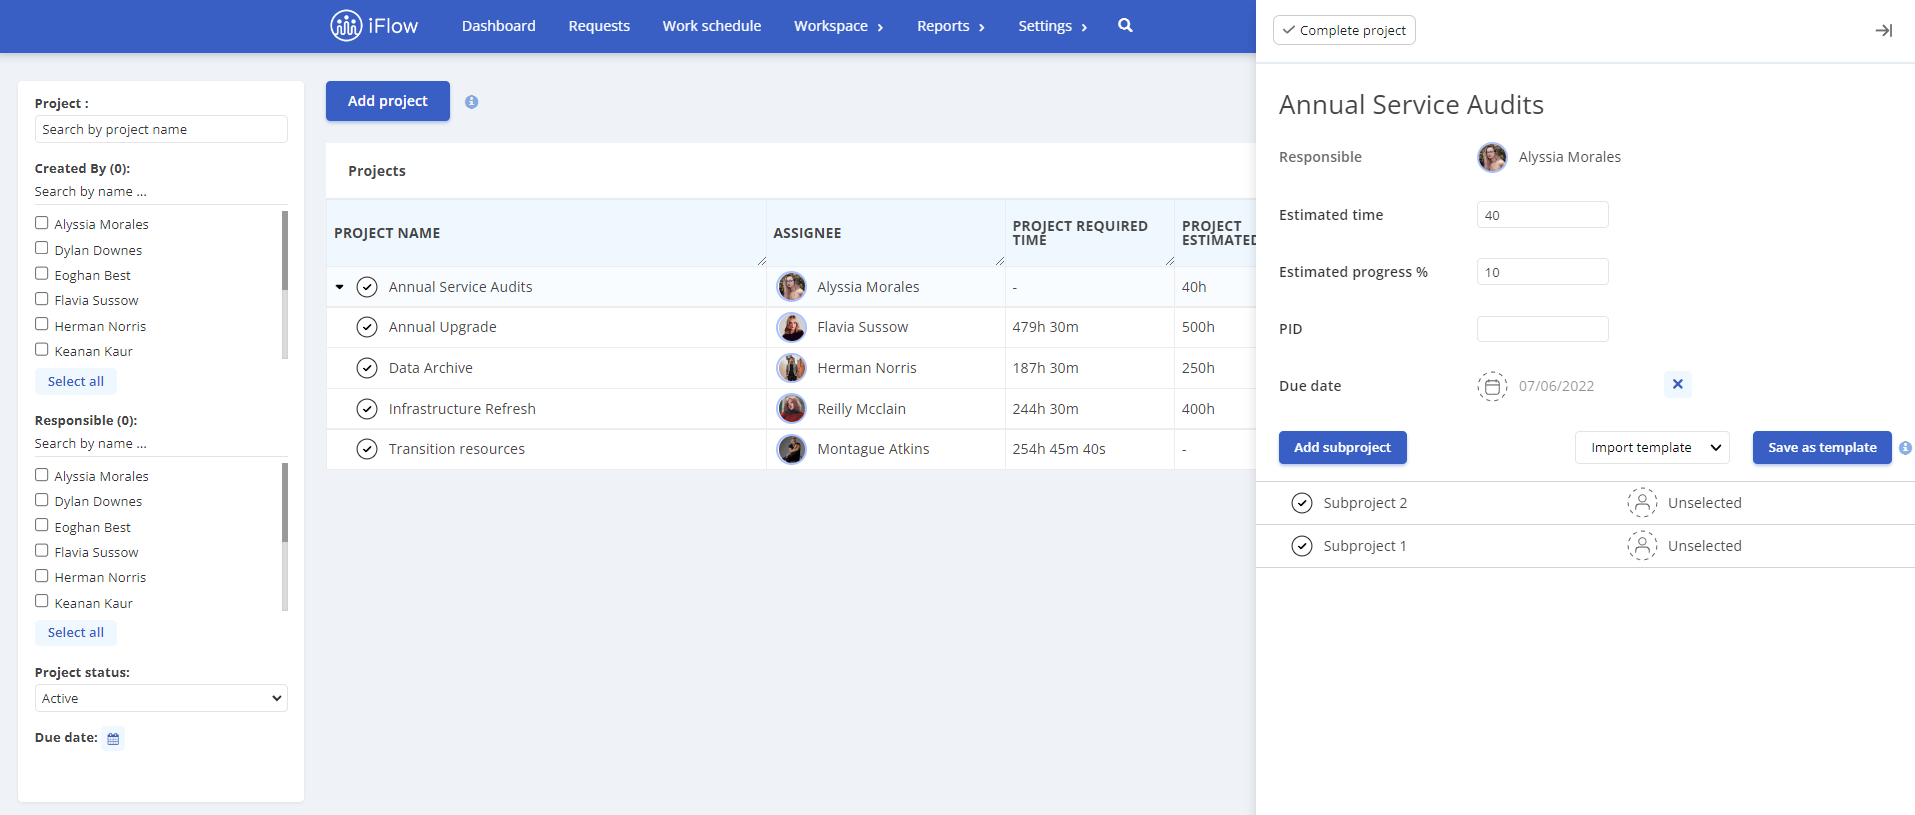Collapse the side panel arrow icon
The height and width of the screenshot is (815, 1915).
1884,31
